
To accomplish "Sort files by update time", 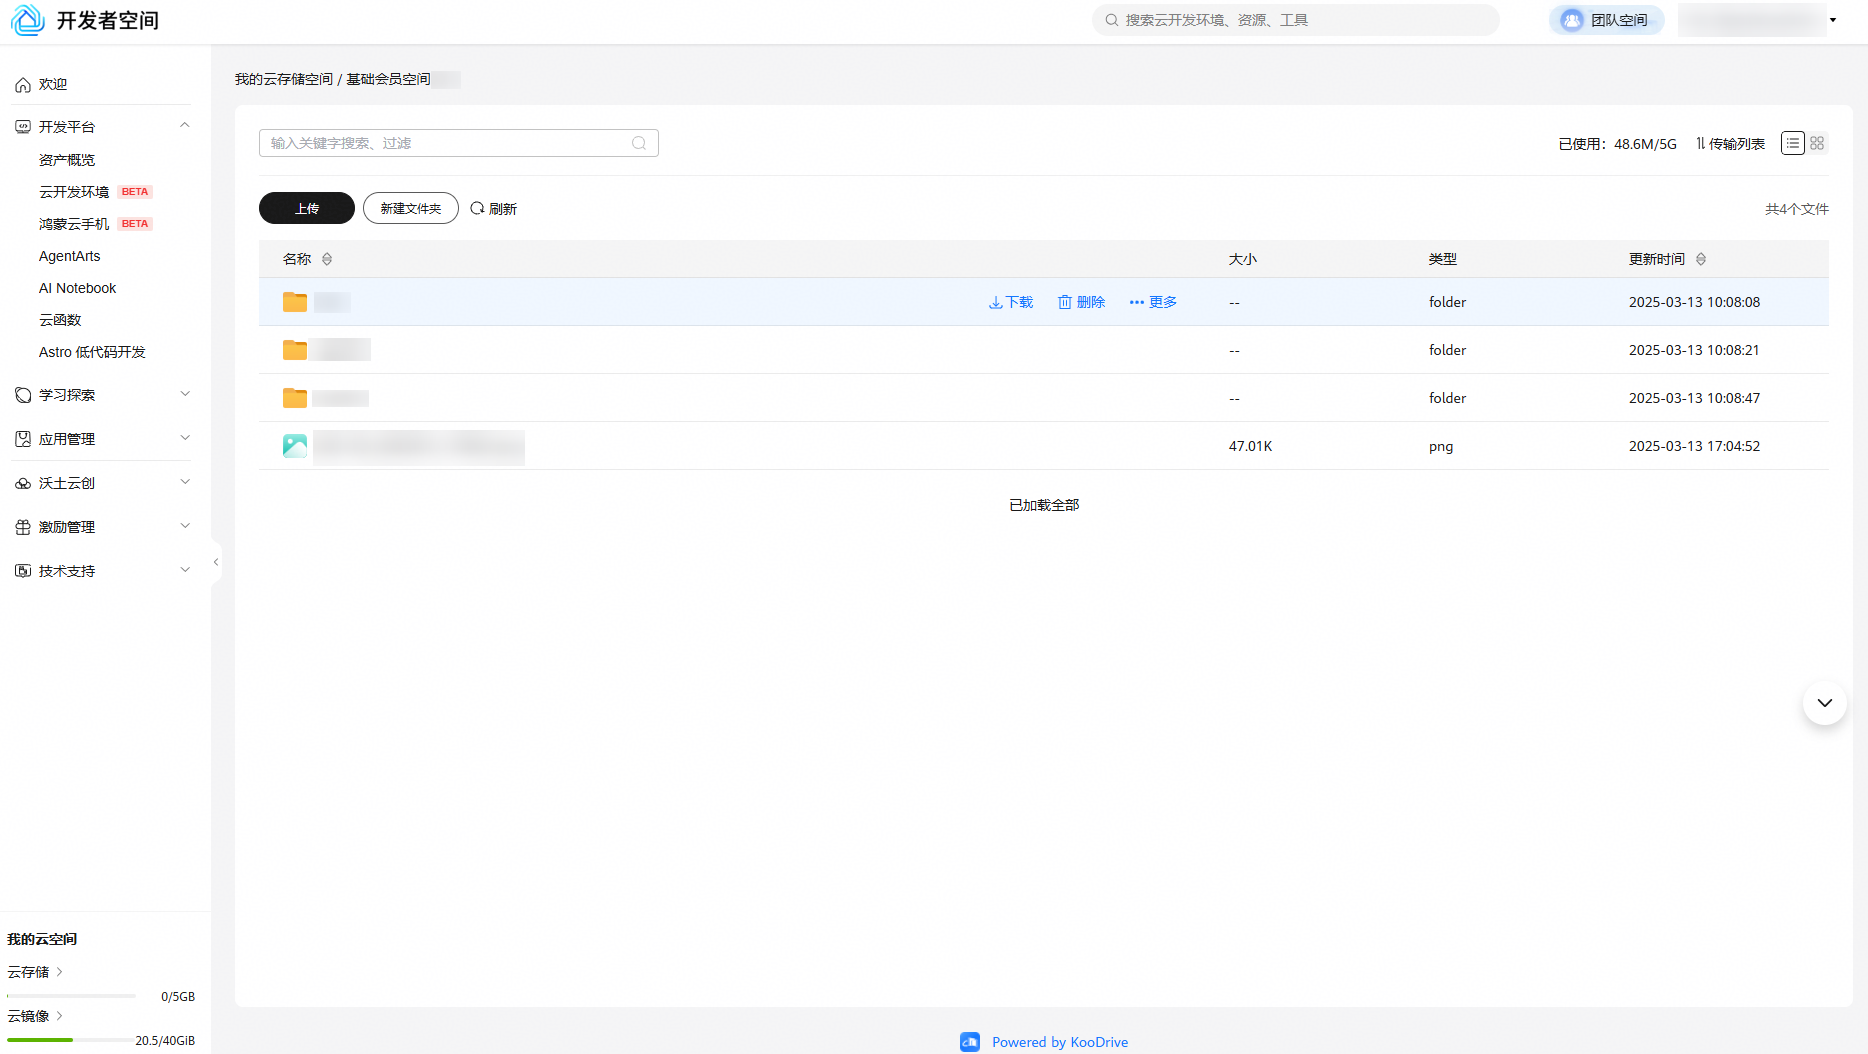I will [1701, 259].
